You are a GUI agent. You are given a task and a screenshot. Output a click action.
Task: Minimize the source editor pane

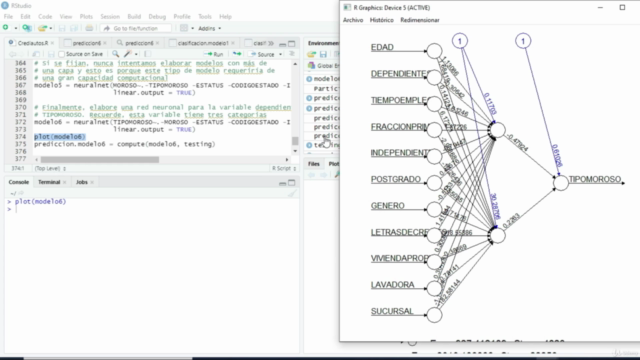pos(282,44)
